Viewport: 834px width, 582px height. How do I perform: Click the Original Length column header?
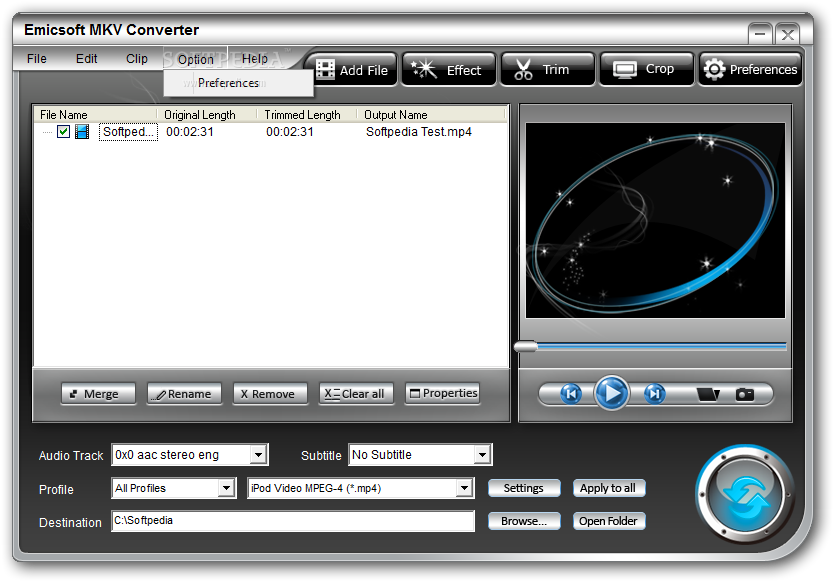click(206, 114)
